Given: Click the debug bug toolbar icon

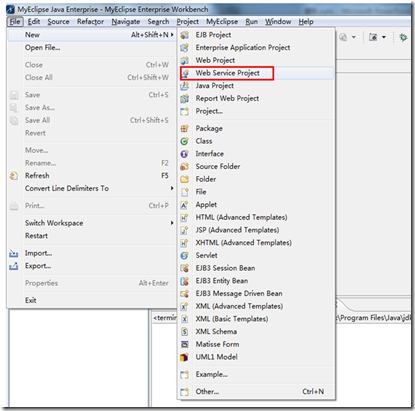Looking at the screenshot, I should (403, 37).
